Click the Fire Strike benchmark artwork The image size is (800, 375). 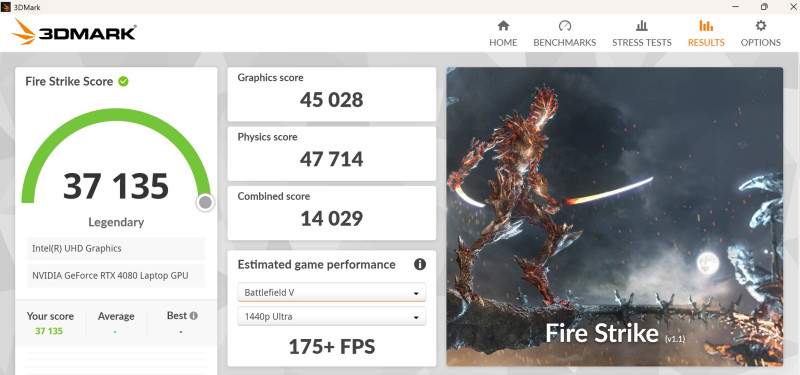pos(614,216)
